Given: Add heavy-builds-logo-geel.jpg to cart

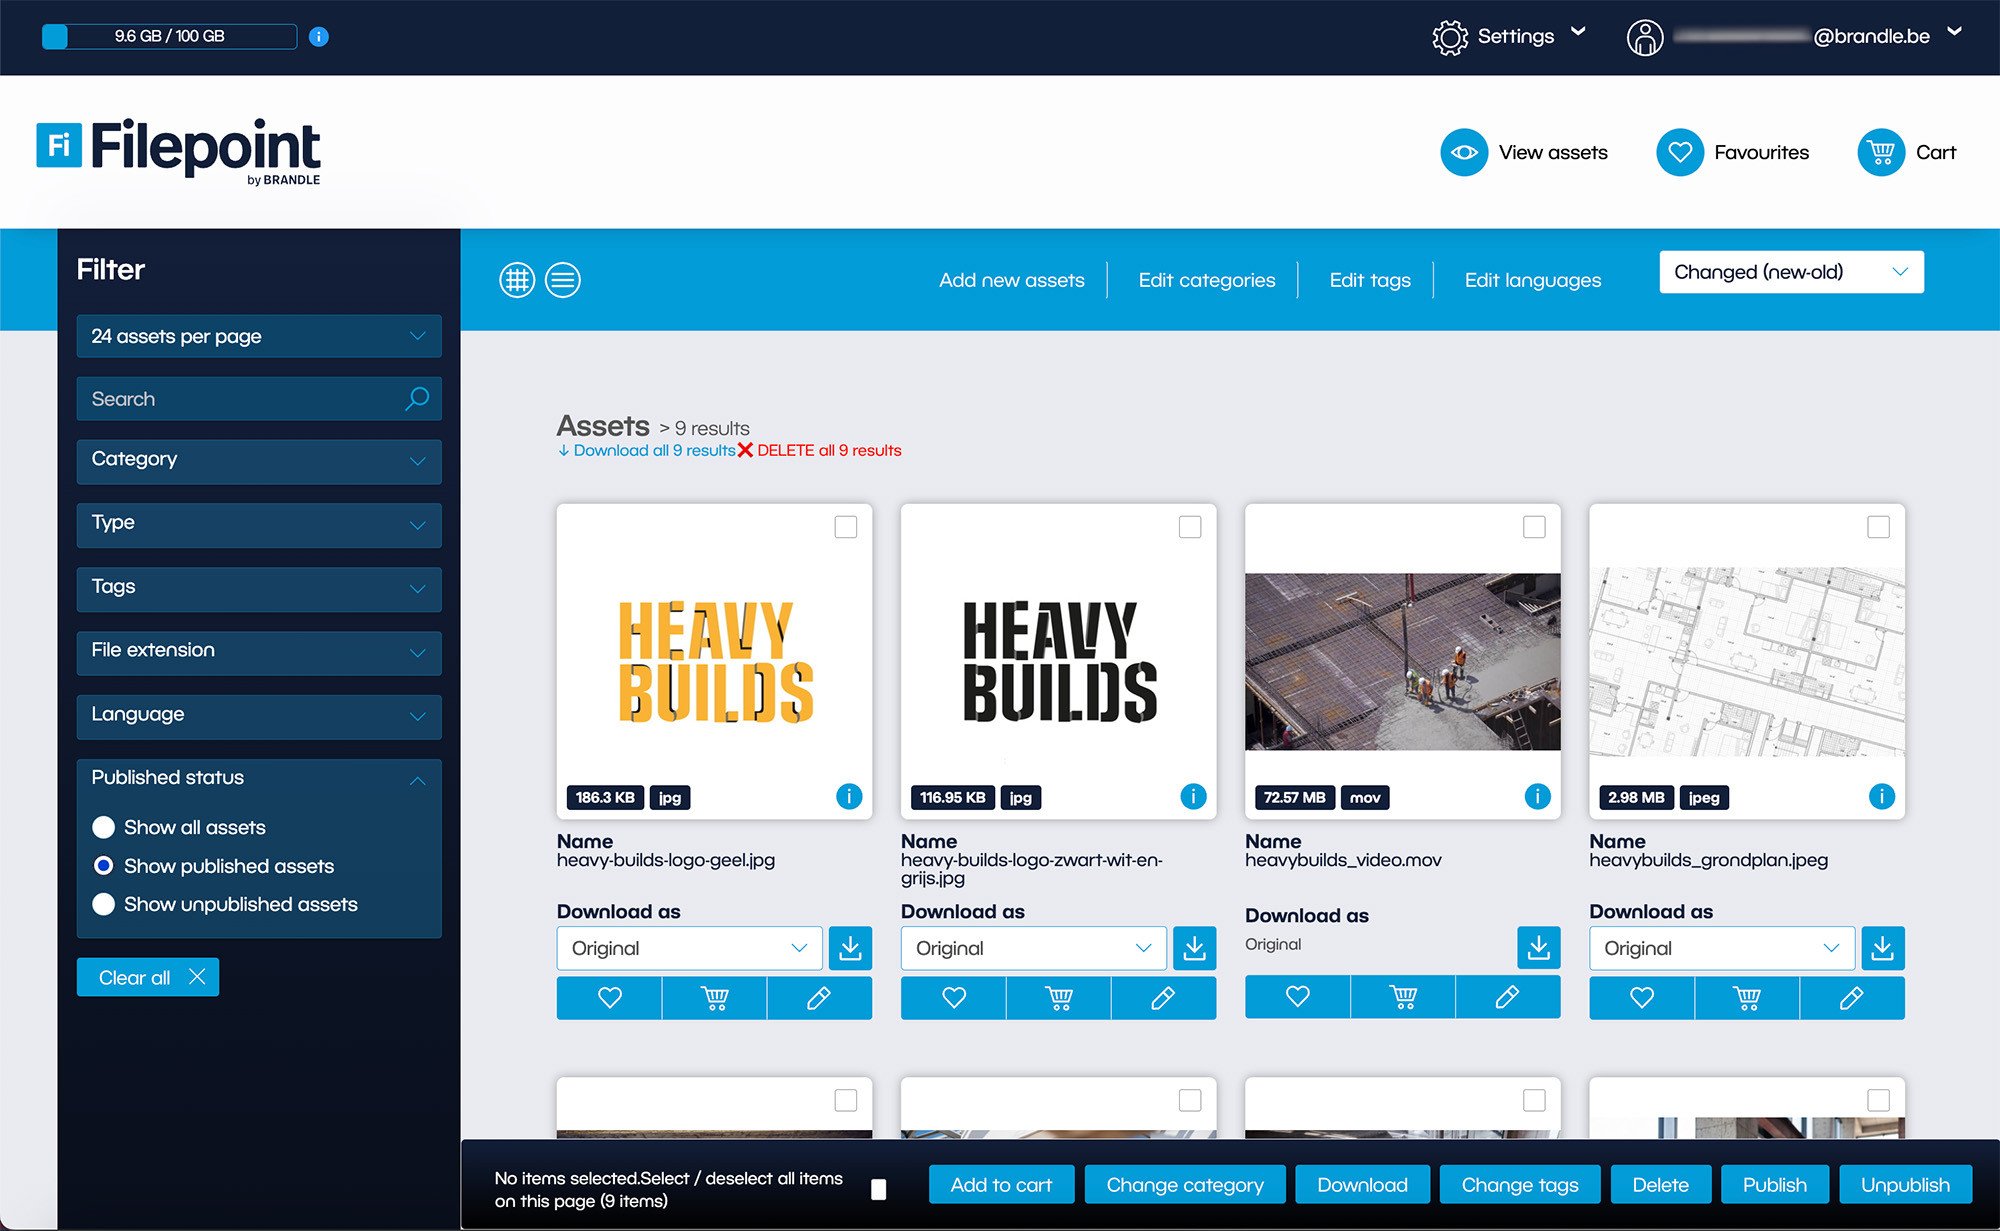Looking at the screenshot, I should tap(714, 998).
